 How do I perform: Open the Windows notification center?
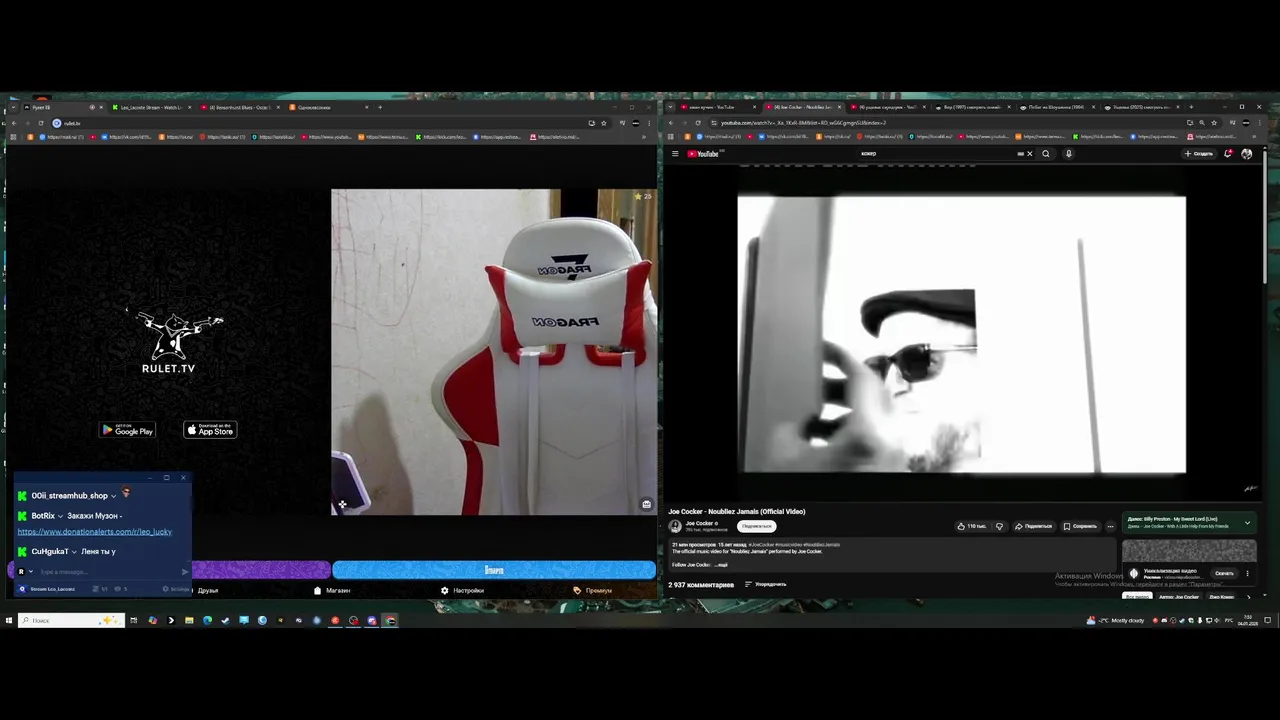pyautogui.click(x=1268, y=620)
